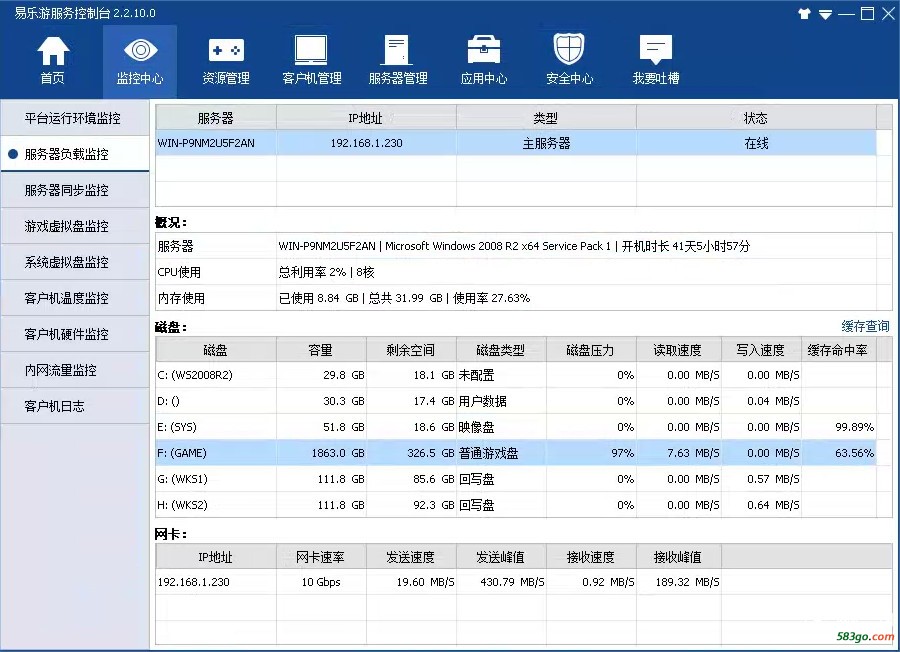Viewport: 900px width, 652px height.
Task: Click the 97% disk pressure value
Action: click(623, 453)
